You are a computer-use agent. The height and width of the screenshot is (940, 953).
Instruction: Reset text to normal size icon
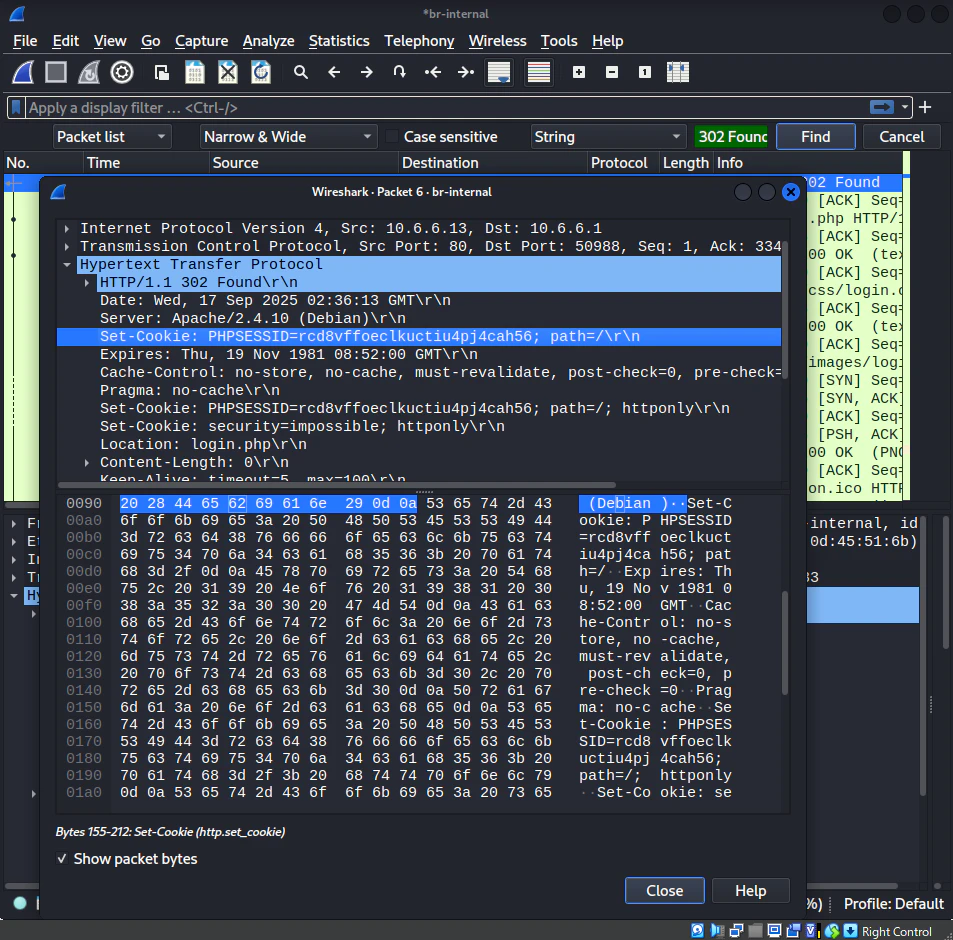point(645,72)
